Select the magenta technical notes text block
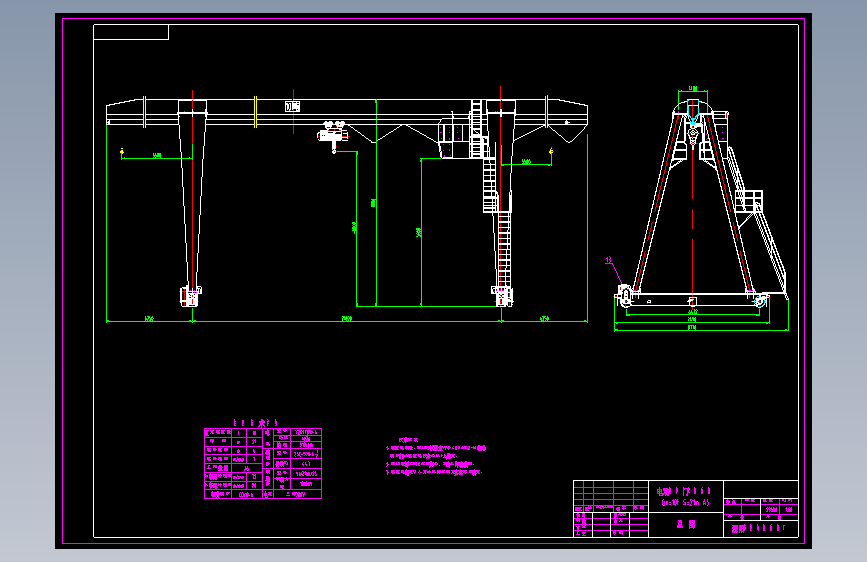867x562 pixels. coord(436,457)
